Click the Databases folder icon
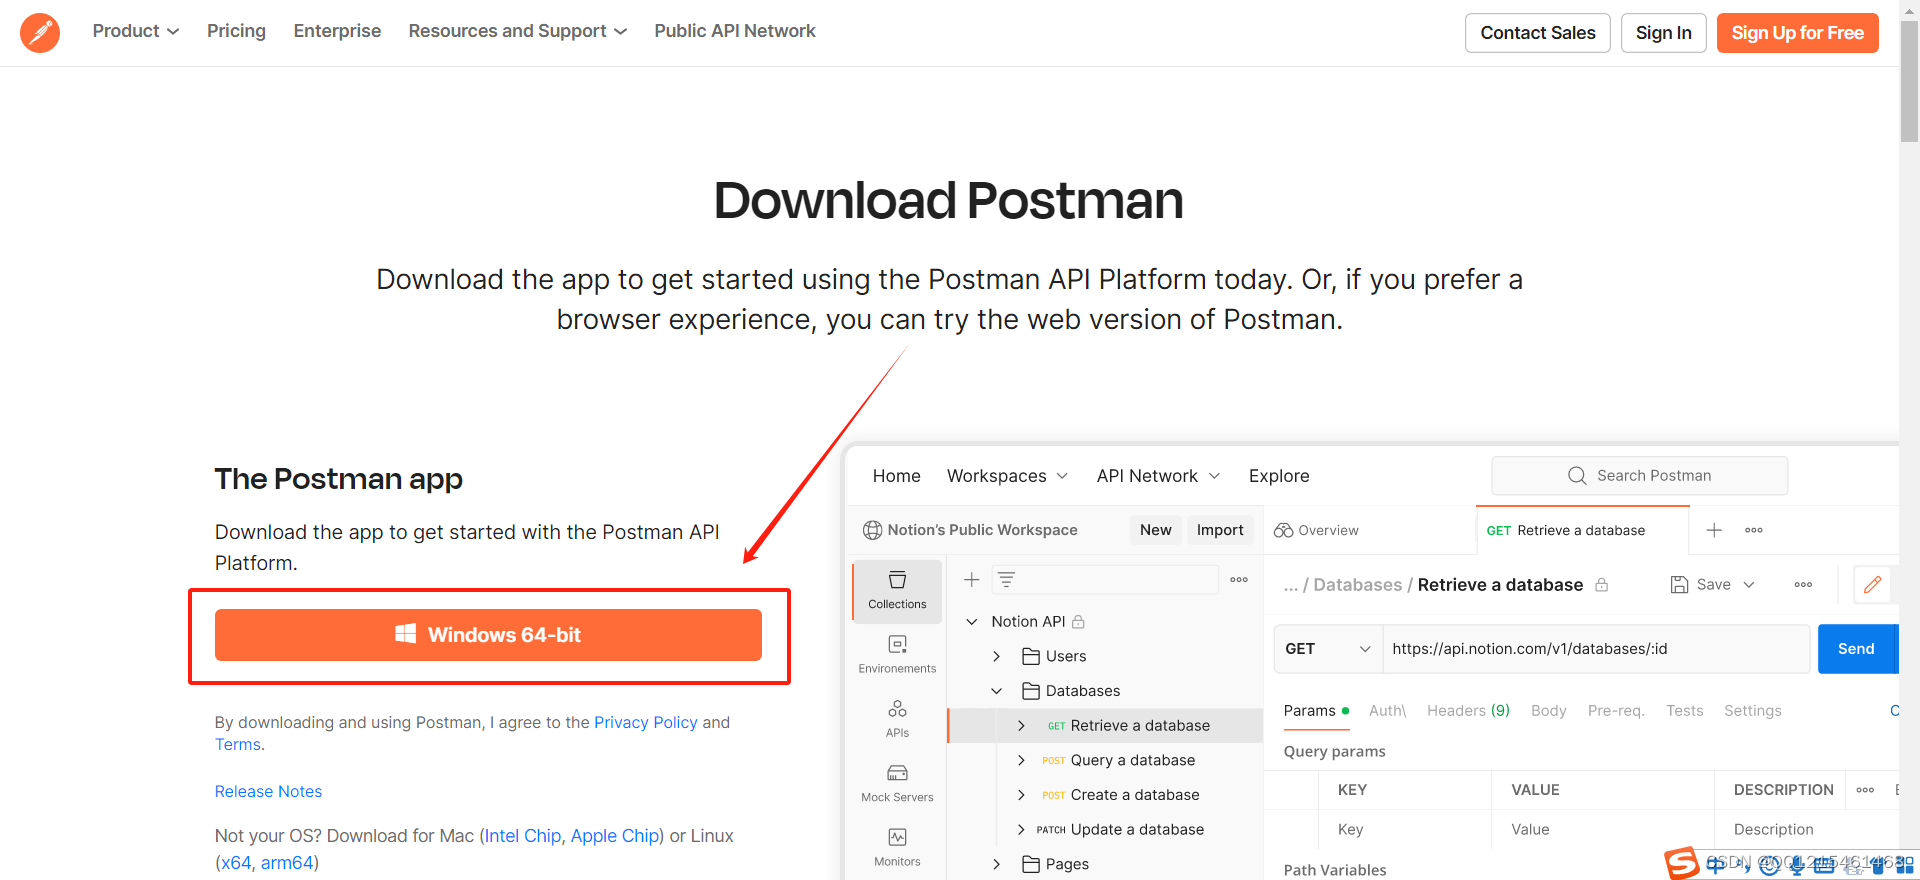1920x880 pixels. pyautogui.click(x=1031, y=691)
